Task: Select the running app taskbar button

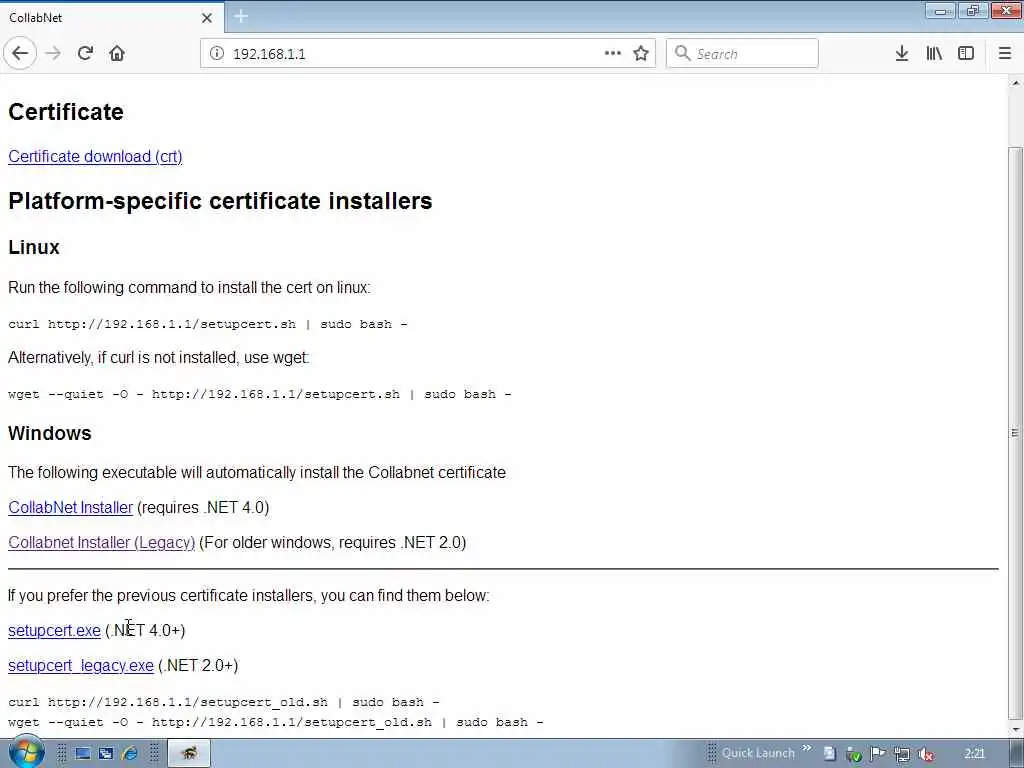Action: point(189,754)
